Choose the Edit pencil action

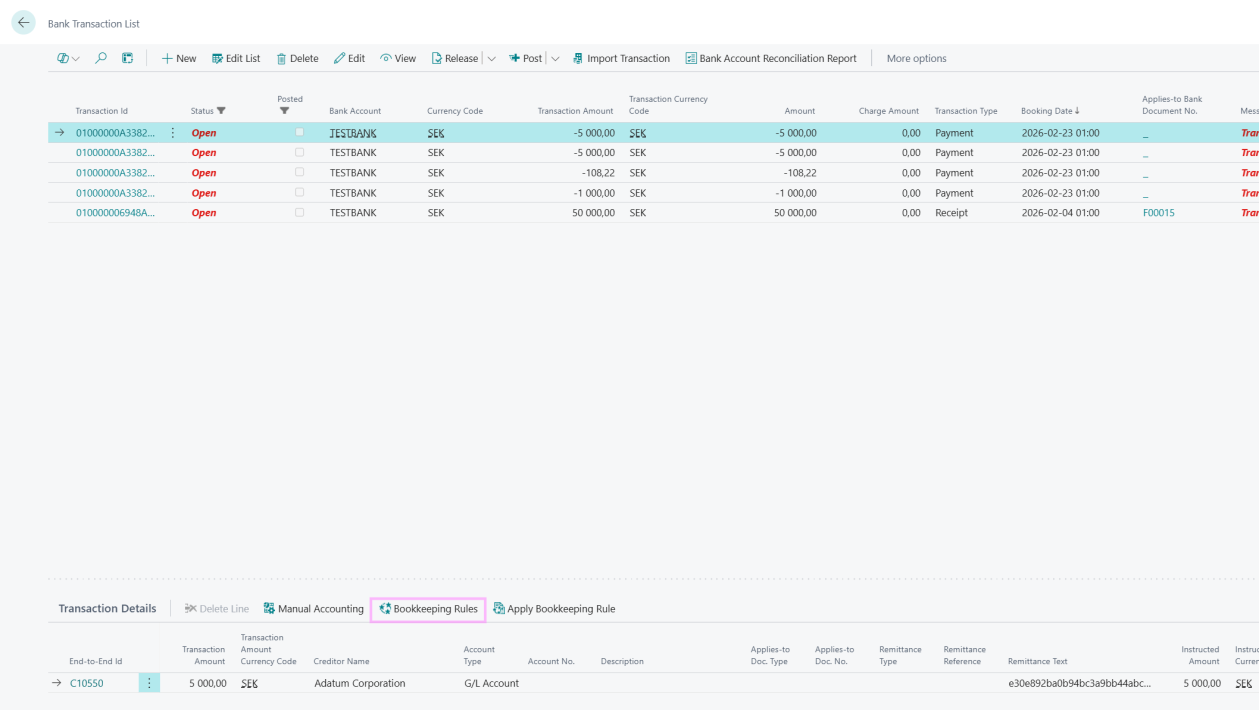pos(350,58)
